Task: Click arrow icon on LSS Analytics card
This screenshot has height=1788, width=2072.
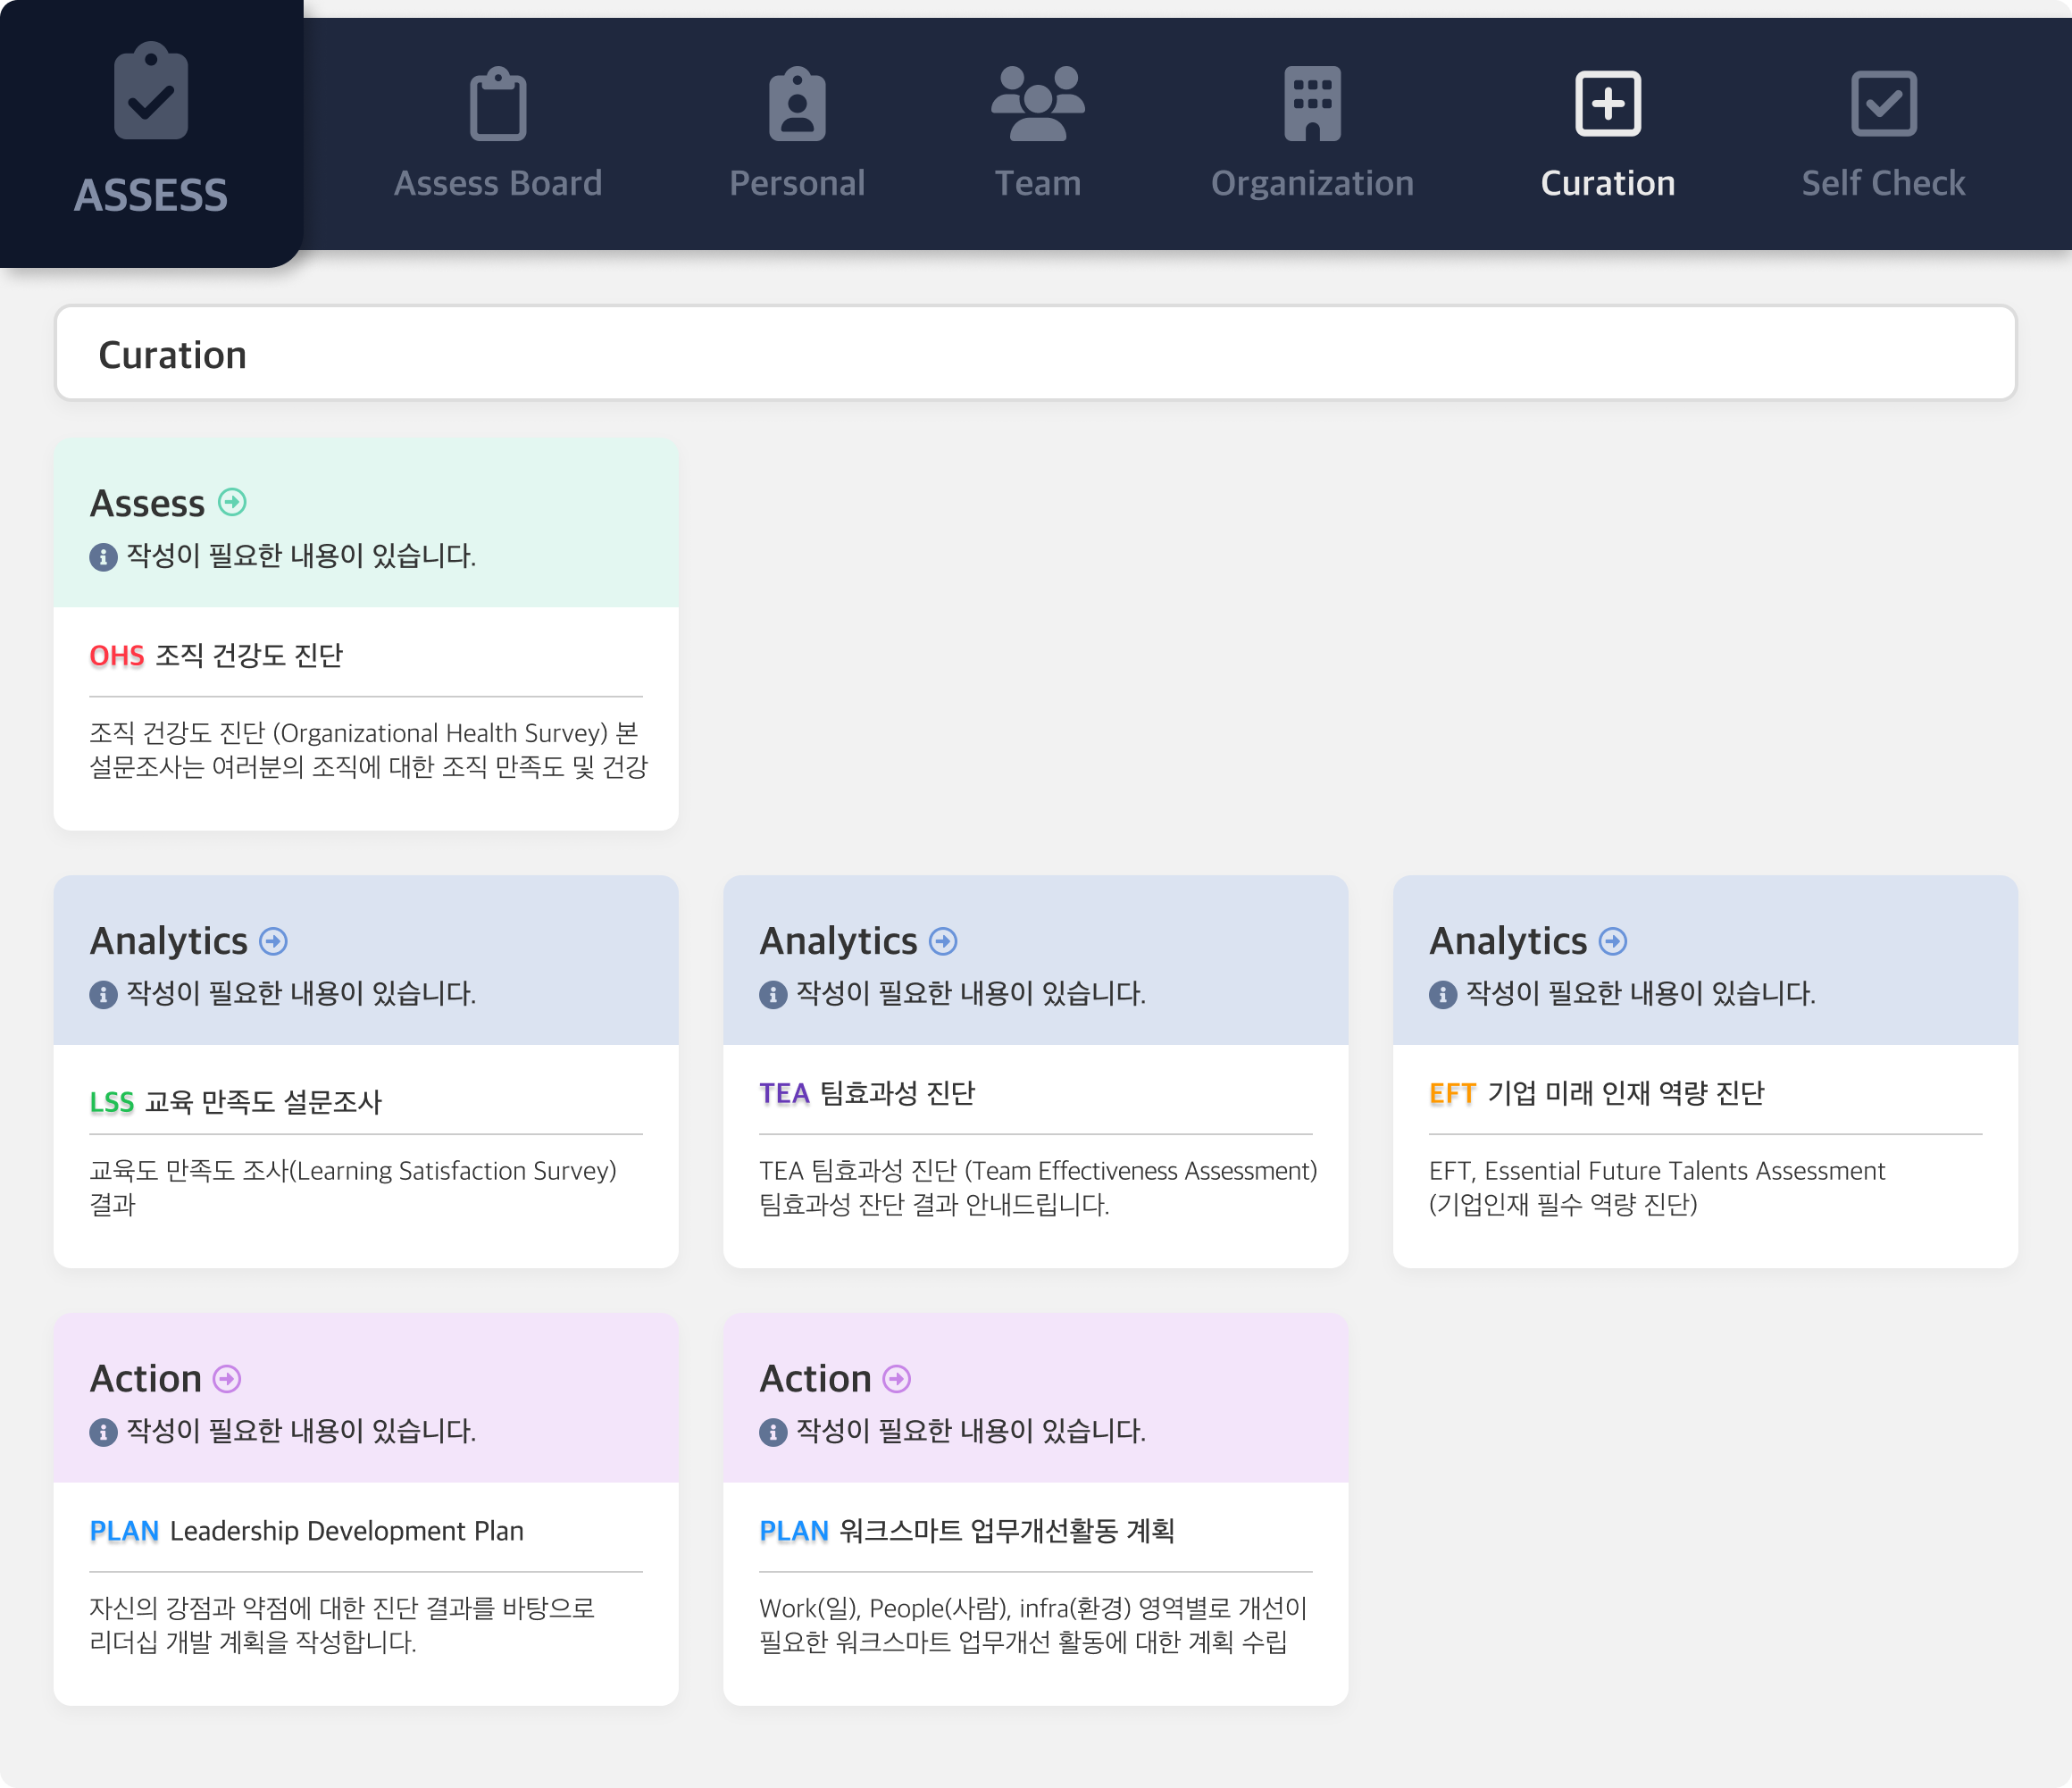Action: pyautogui.click(x=273, y=941)
